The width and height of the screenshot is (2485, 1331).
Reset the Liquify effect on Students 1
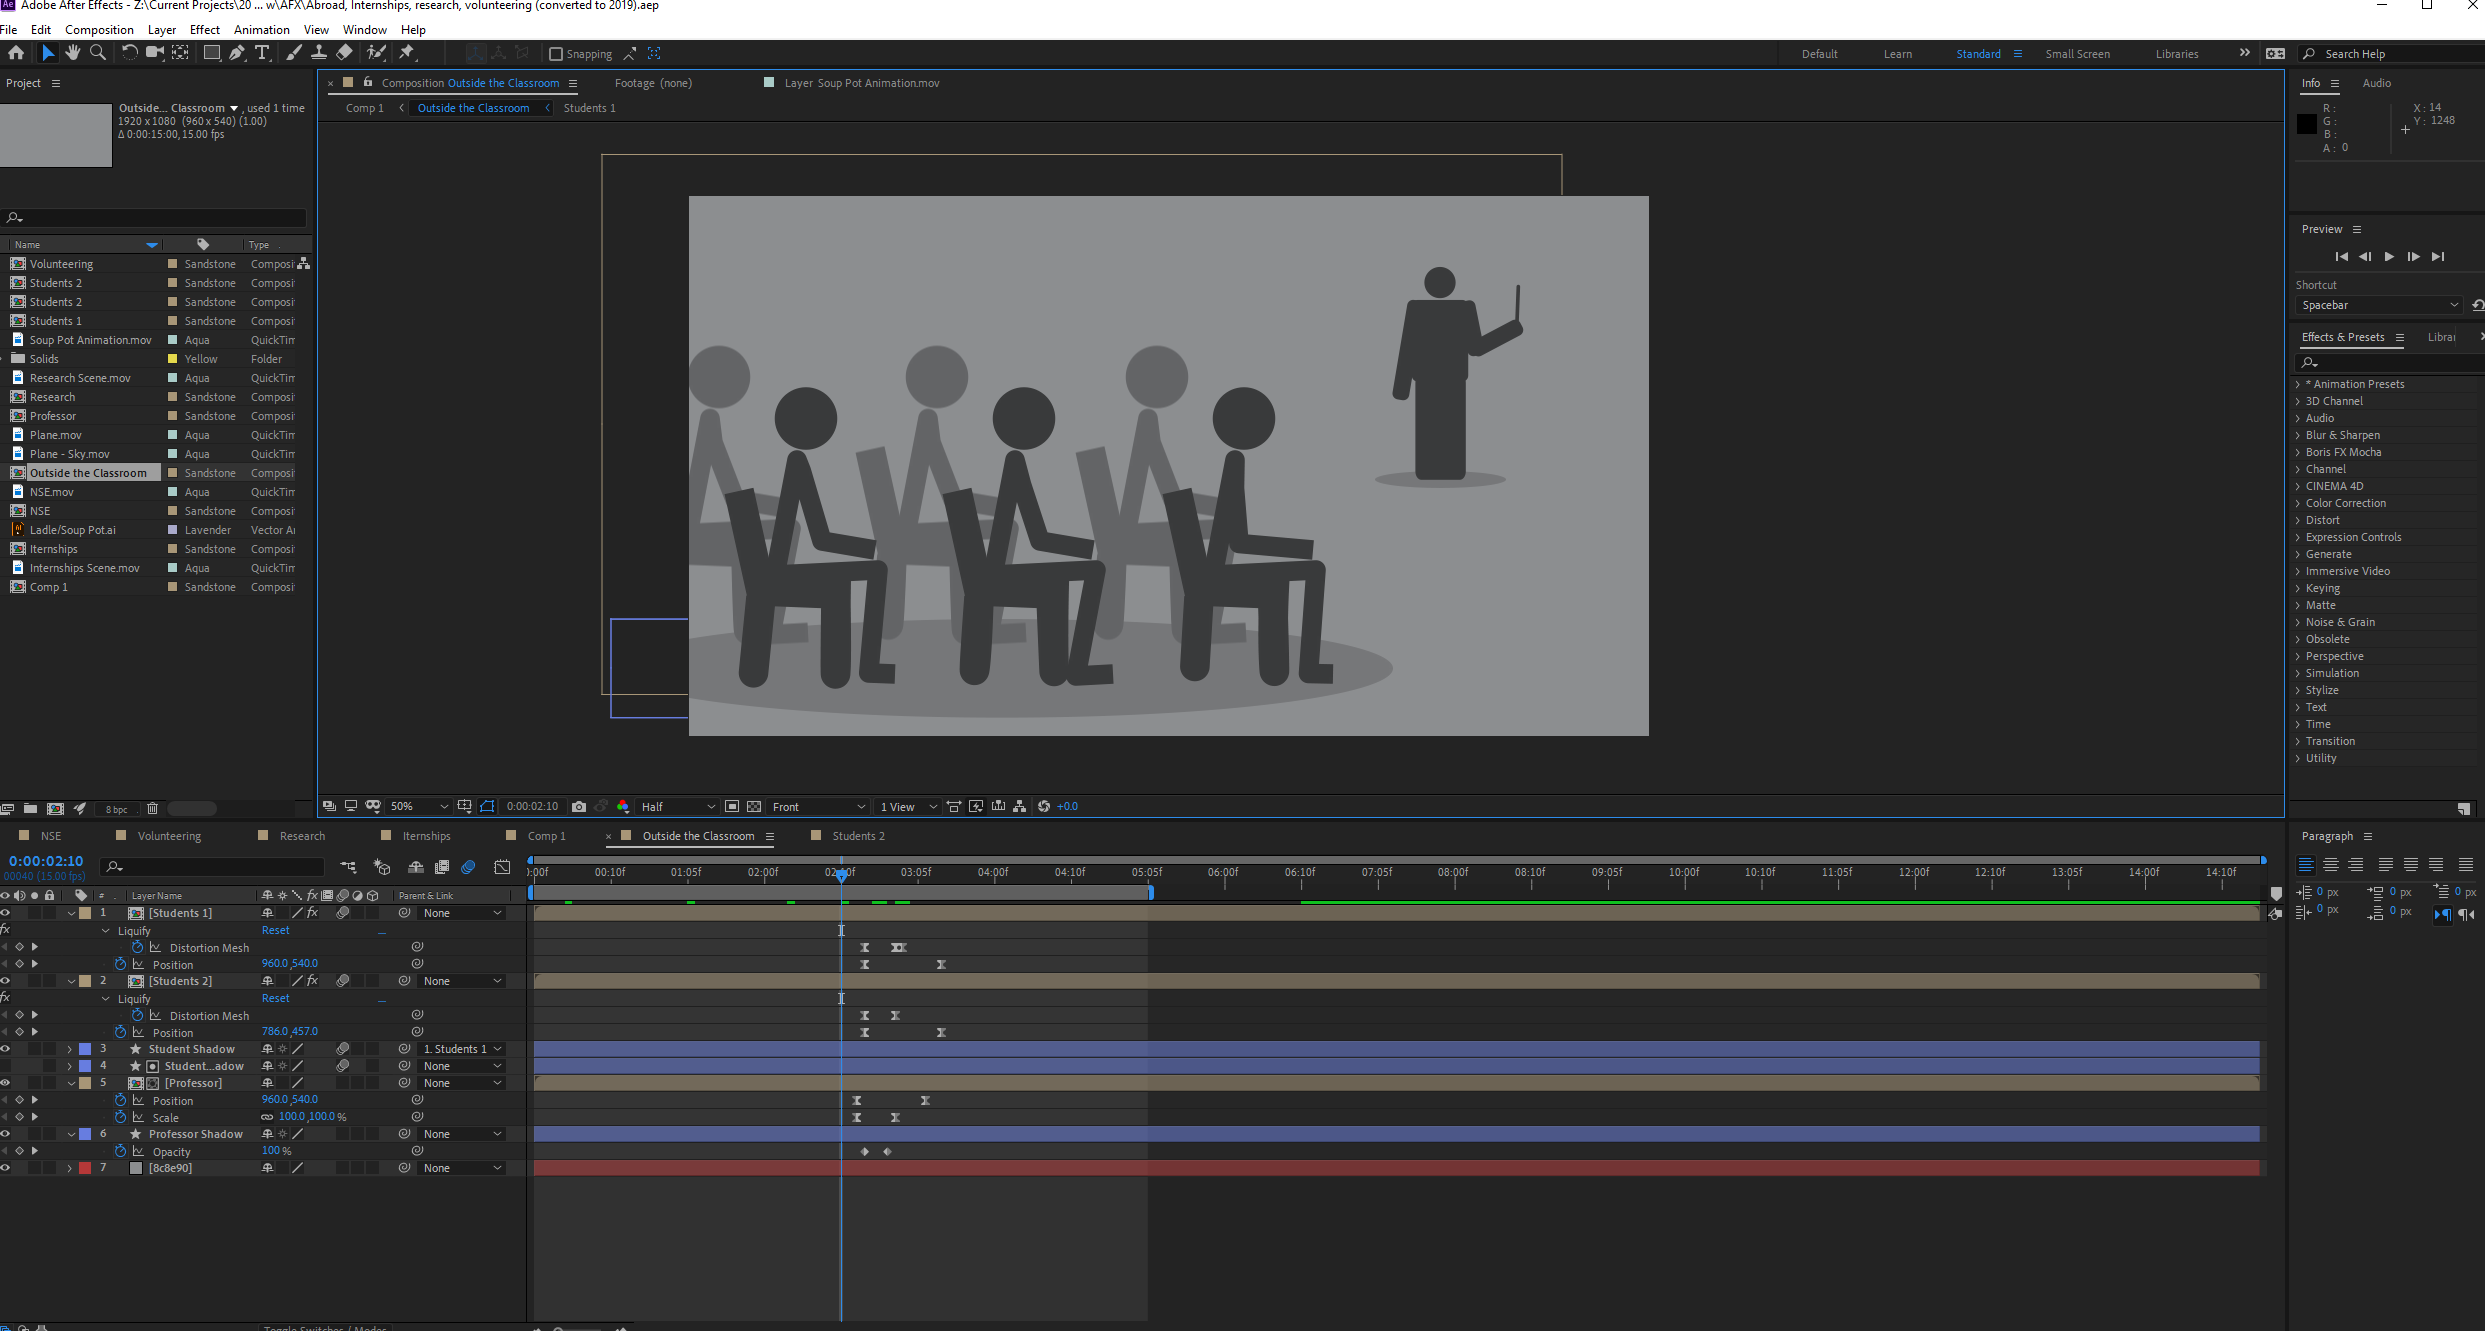(x=275, y=930)
